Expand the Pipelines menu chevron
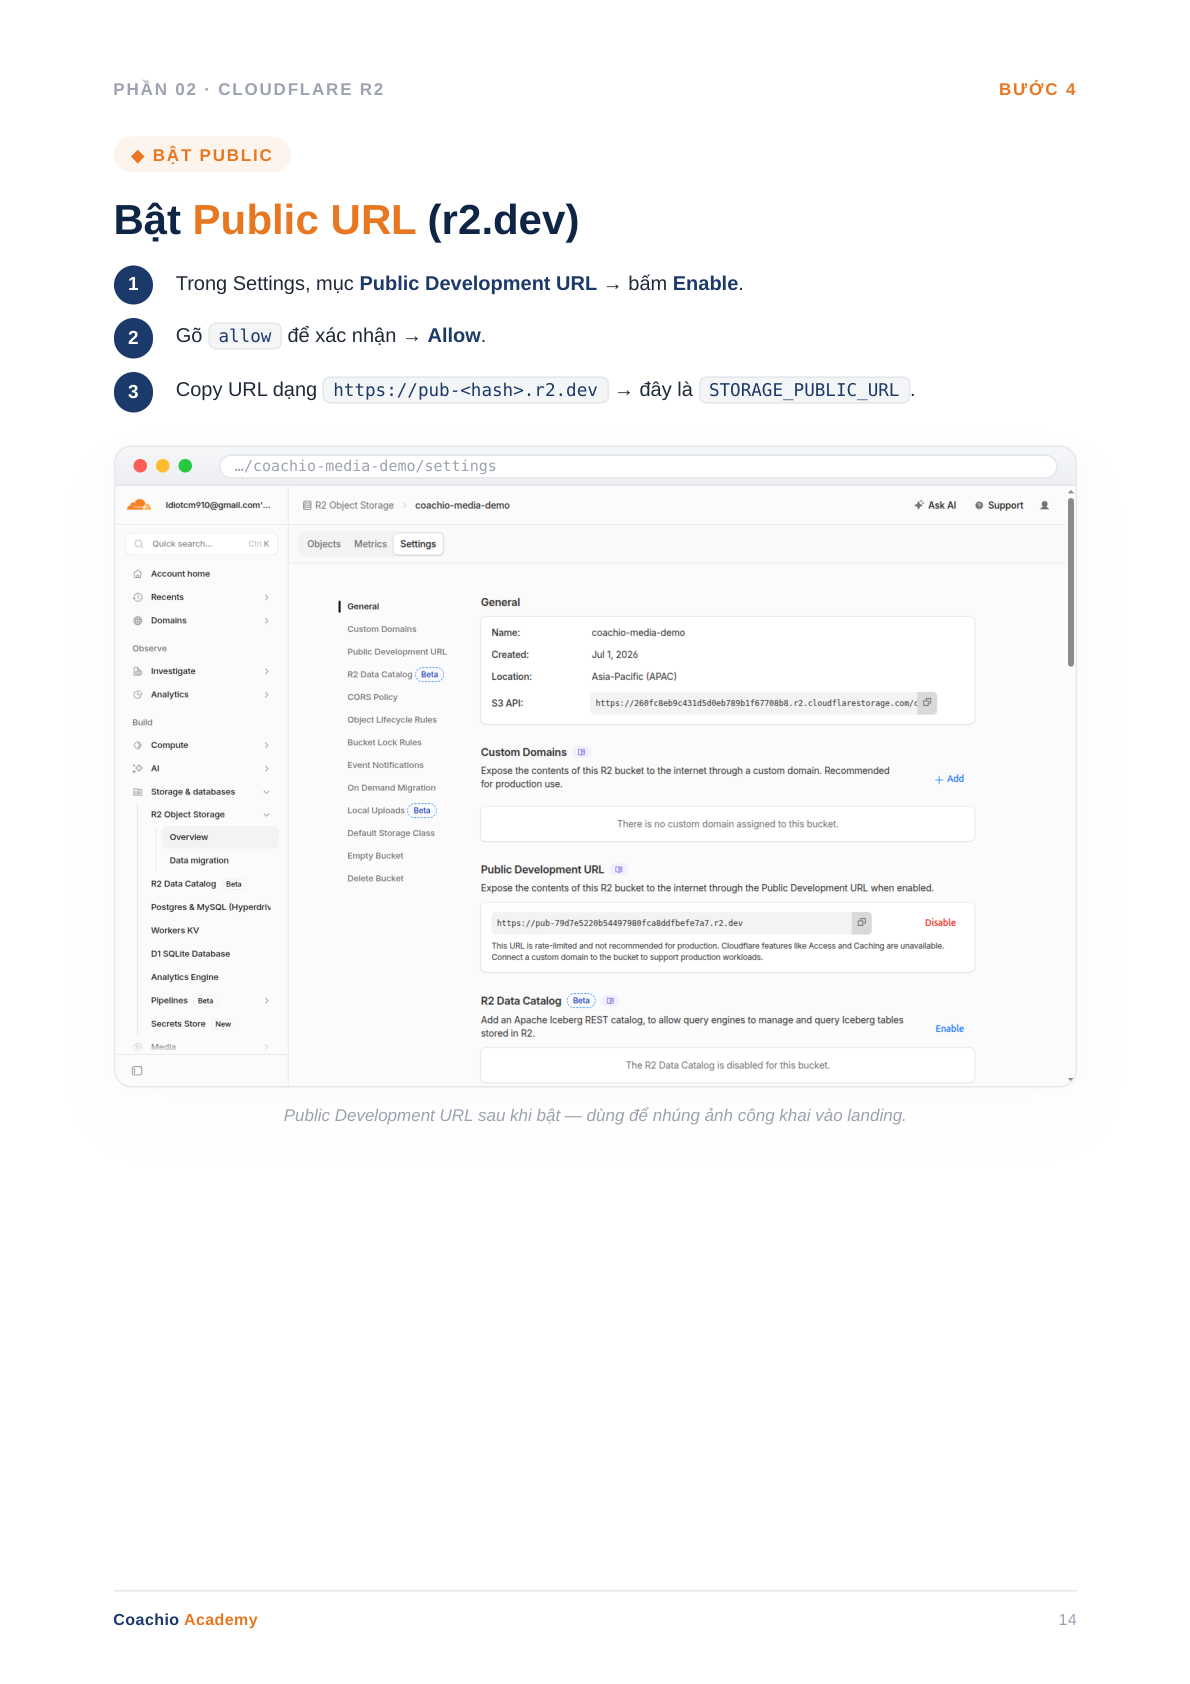This screenshot has width=1190, height=1684. pos(267,1001)
